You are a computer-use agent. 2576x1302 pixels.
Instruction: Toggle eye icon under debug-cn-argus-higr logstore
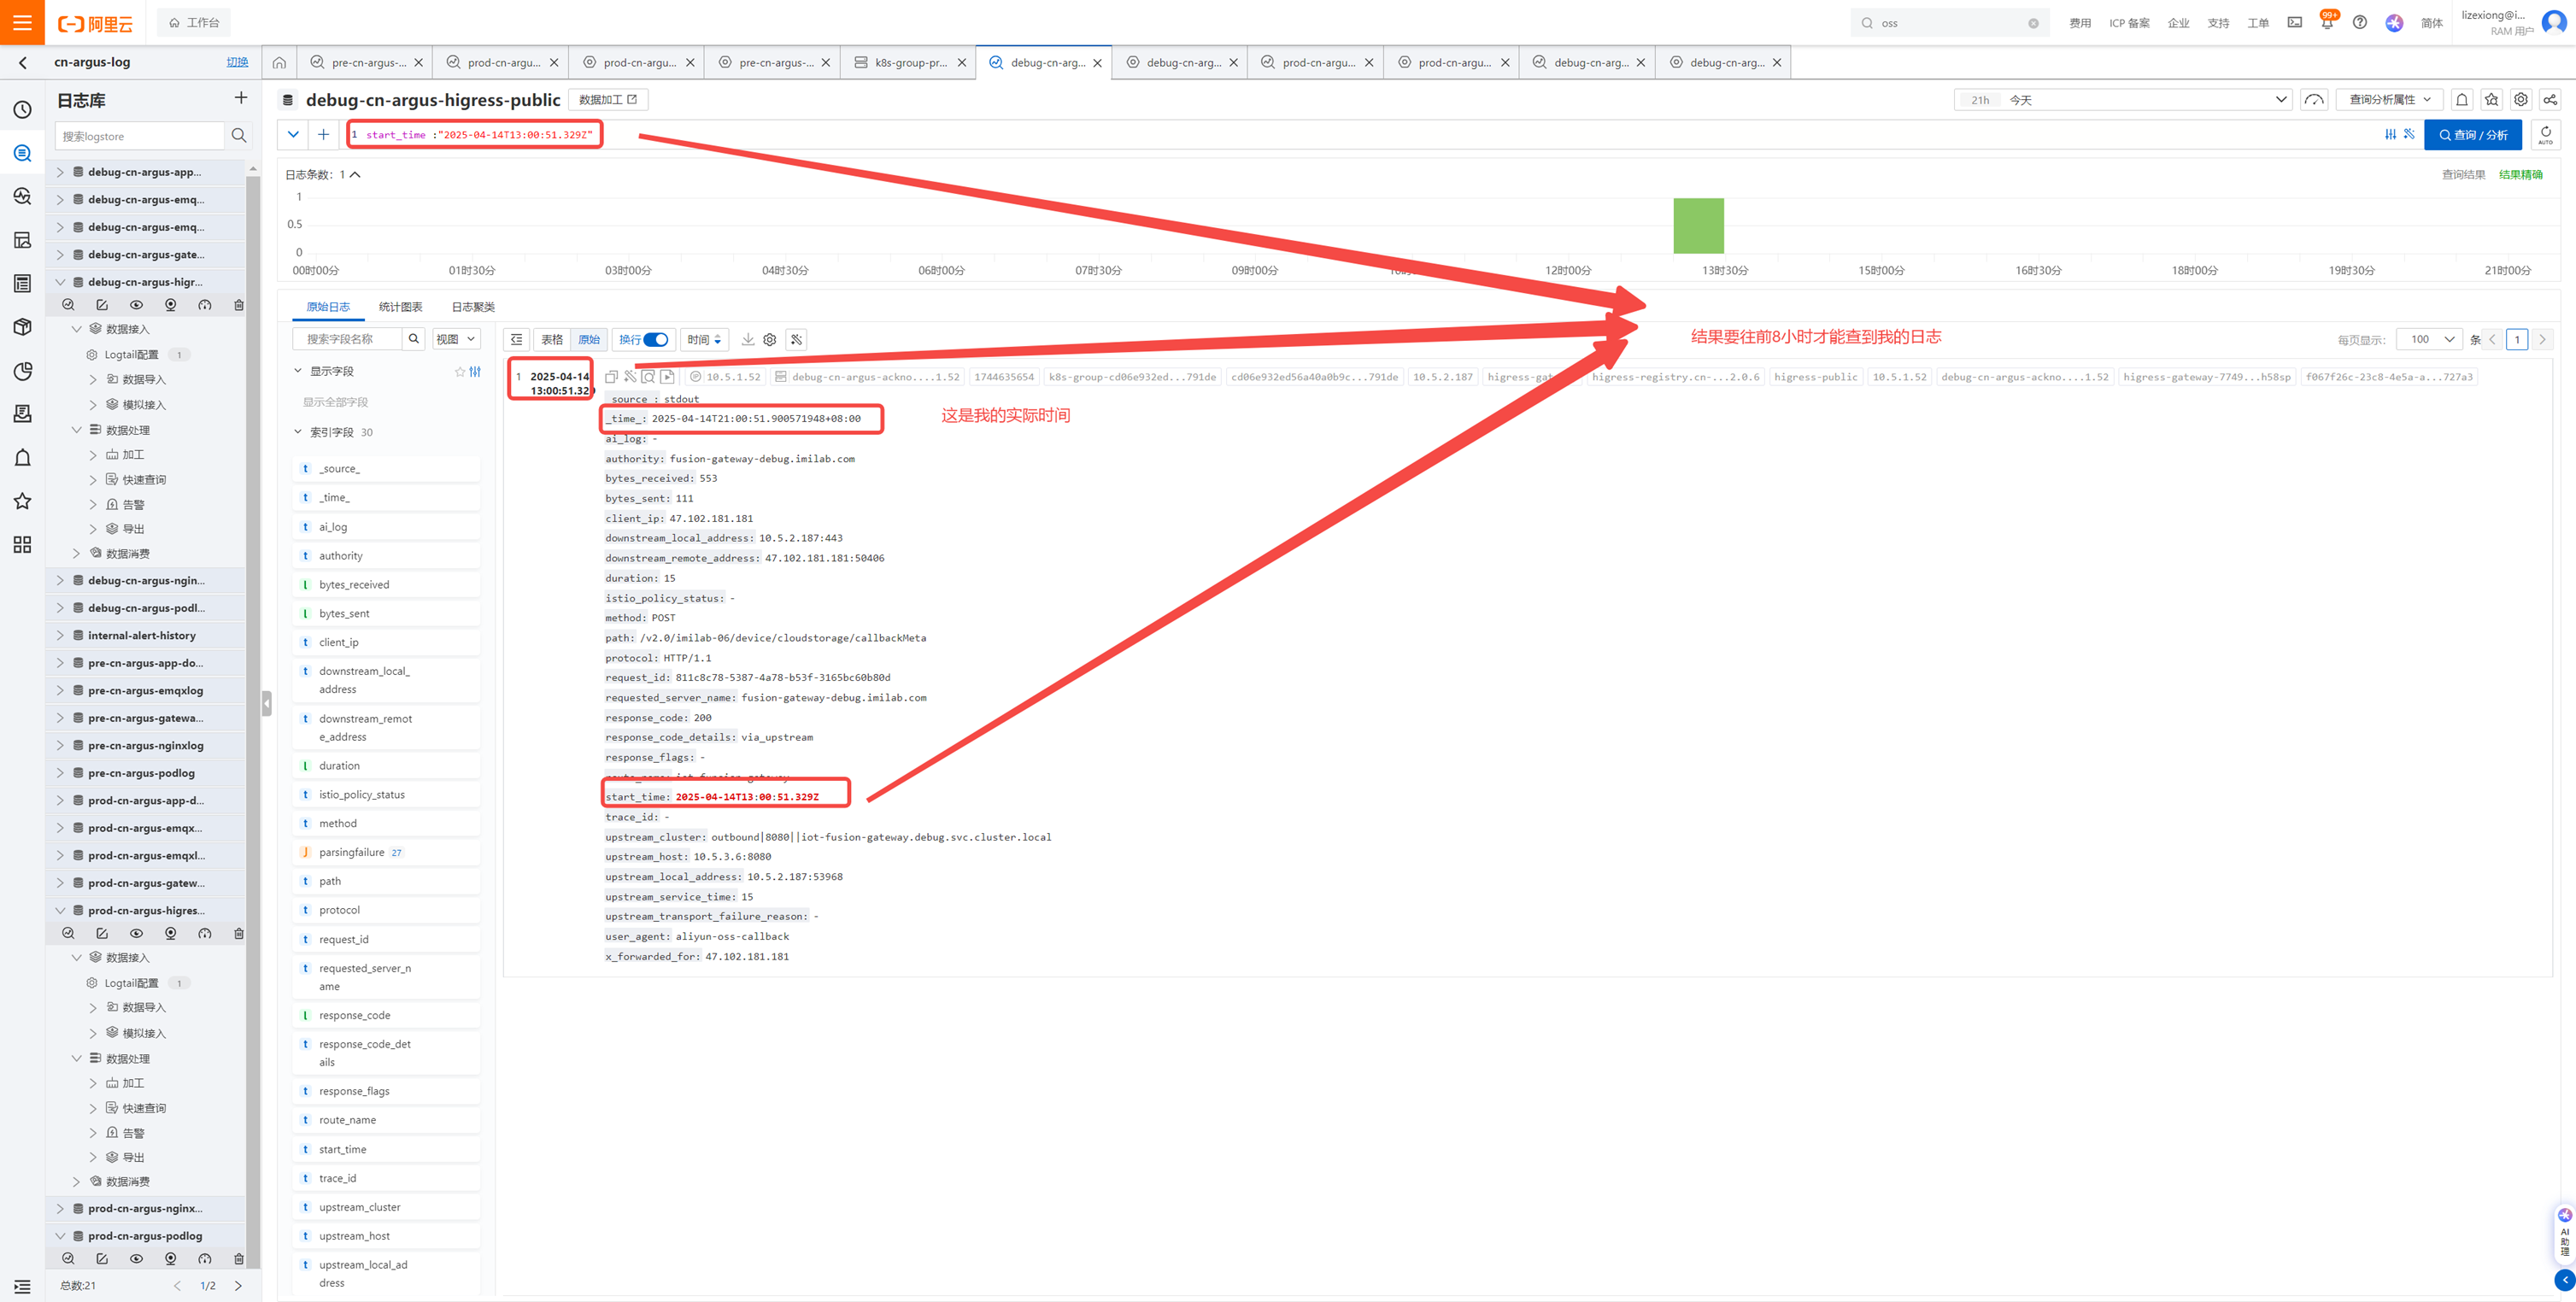(x=137, y=305)
